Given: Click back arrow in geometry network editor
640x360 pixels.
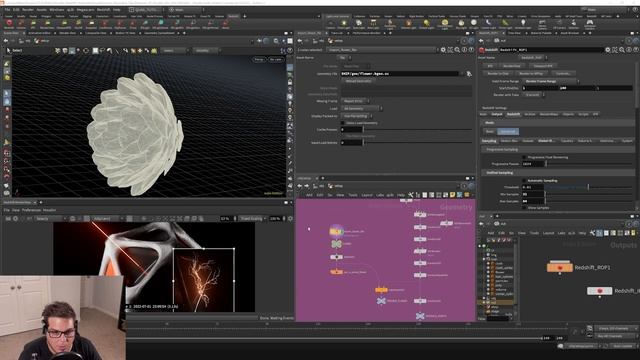Looking at the screenshot, I should tap(300, 186).
